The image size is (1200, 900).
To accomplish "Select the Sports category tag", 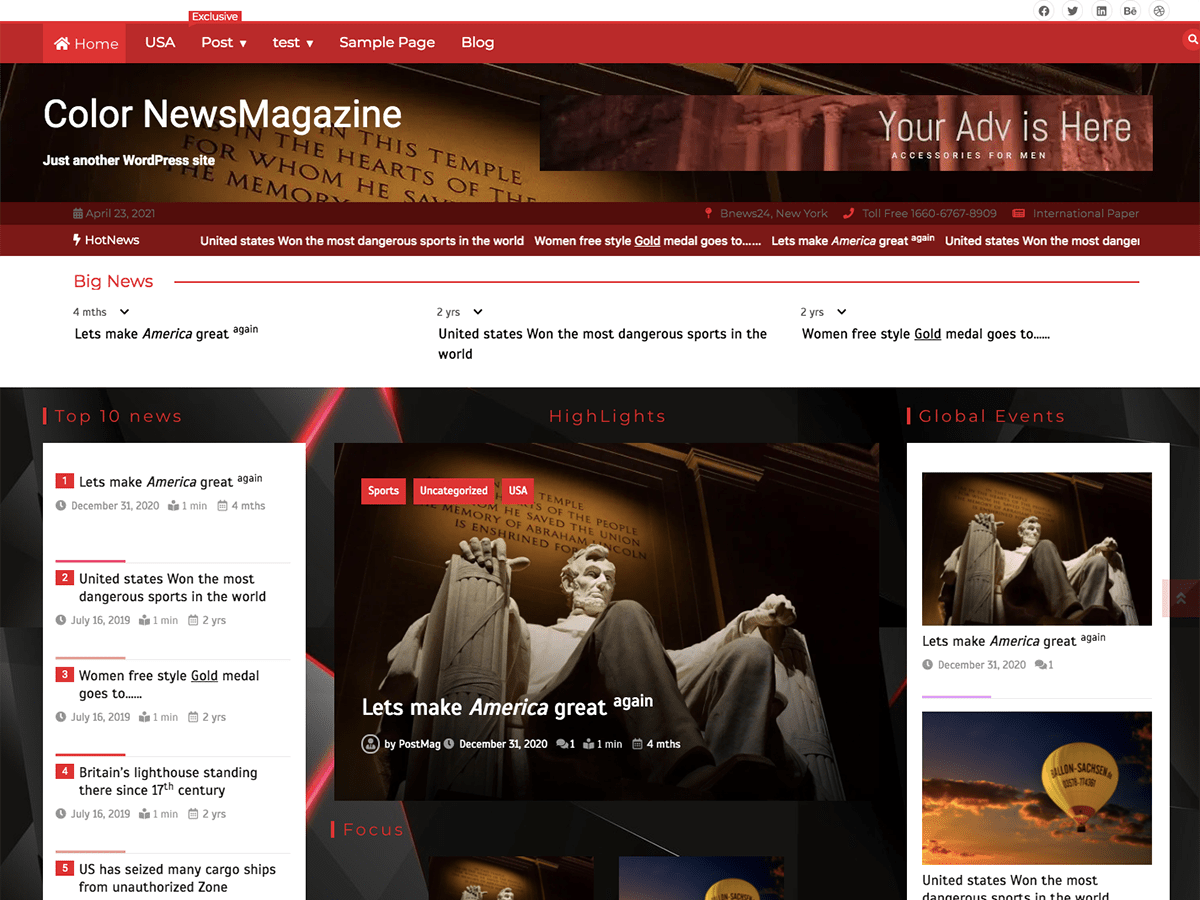I will click(383, 491).
